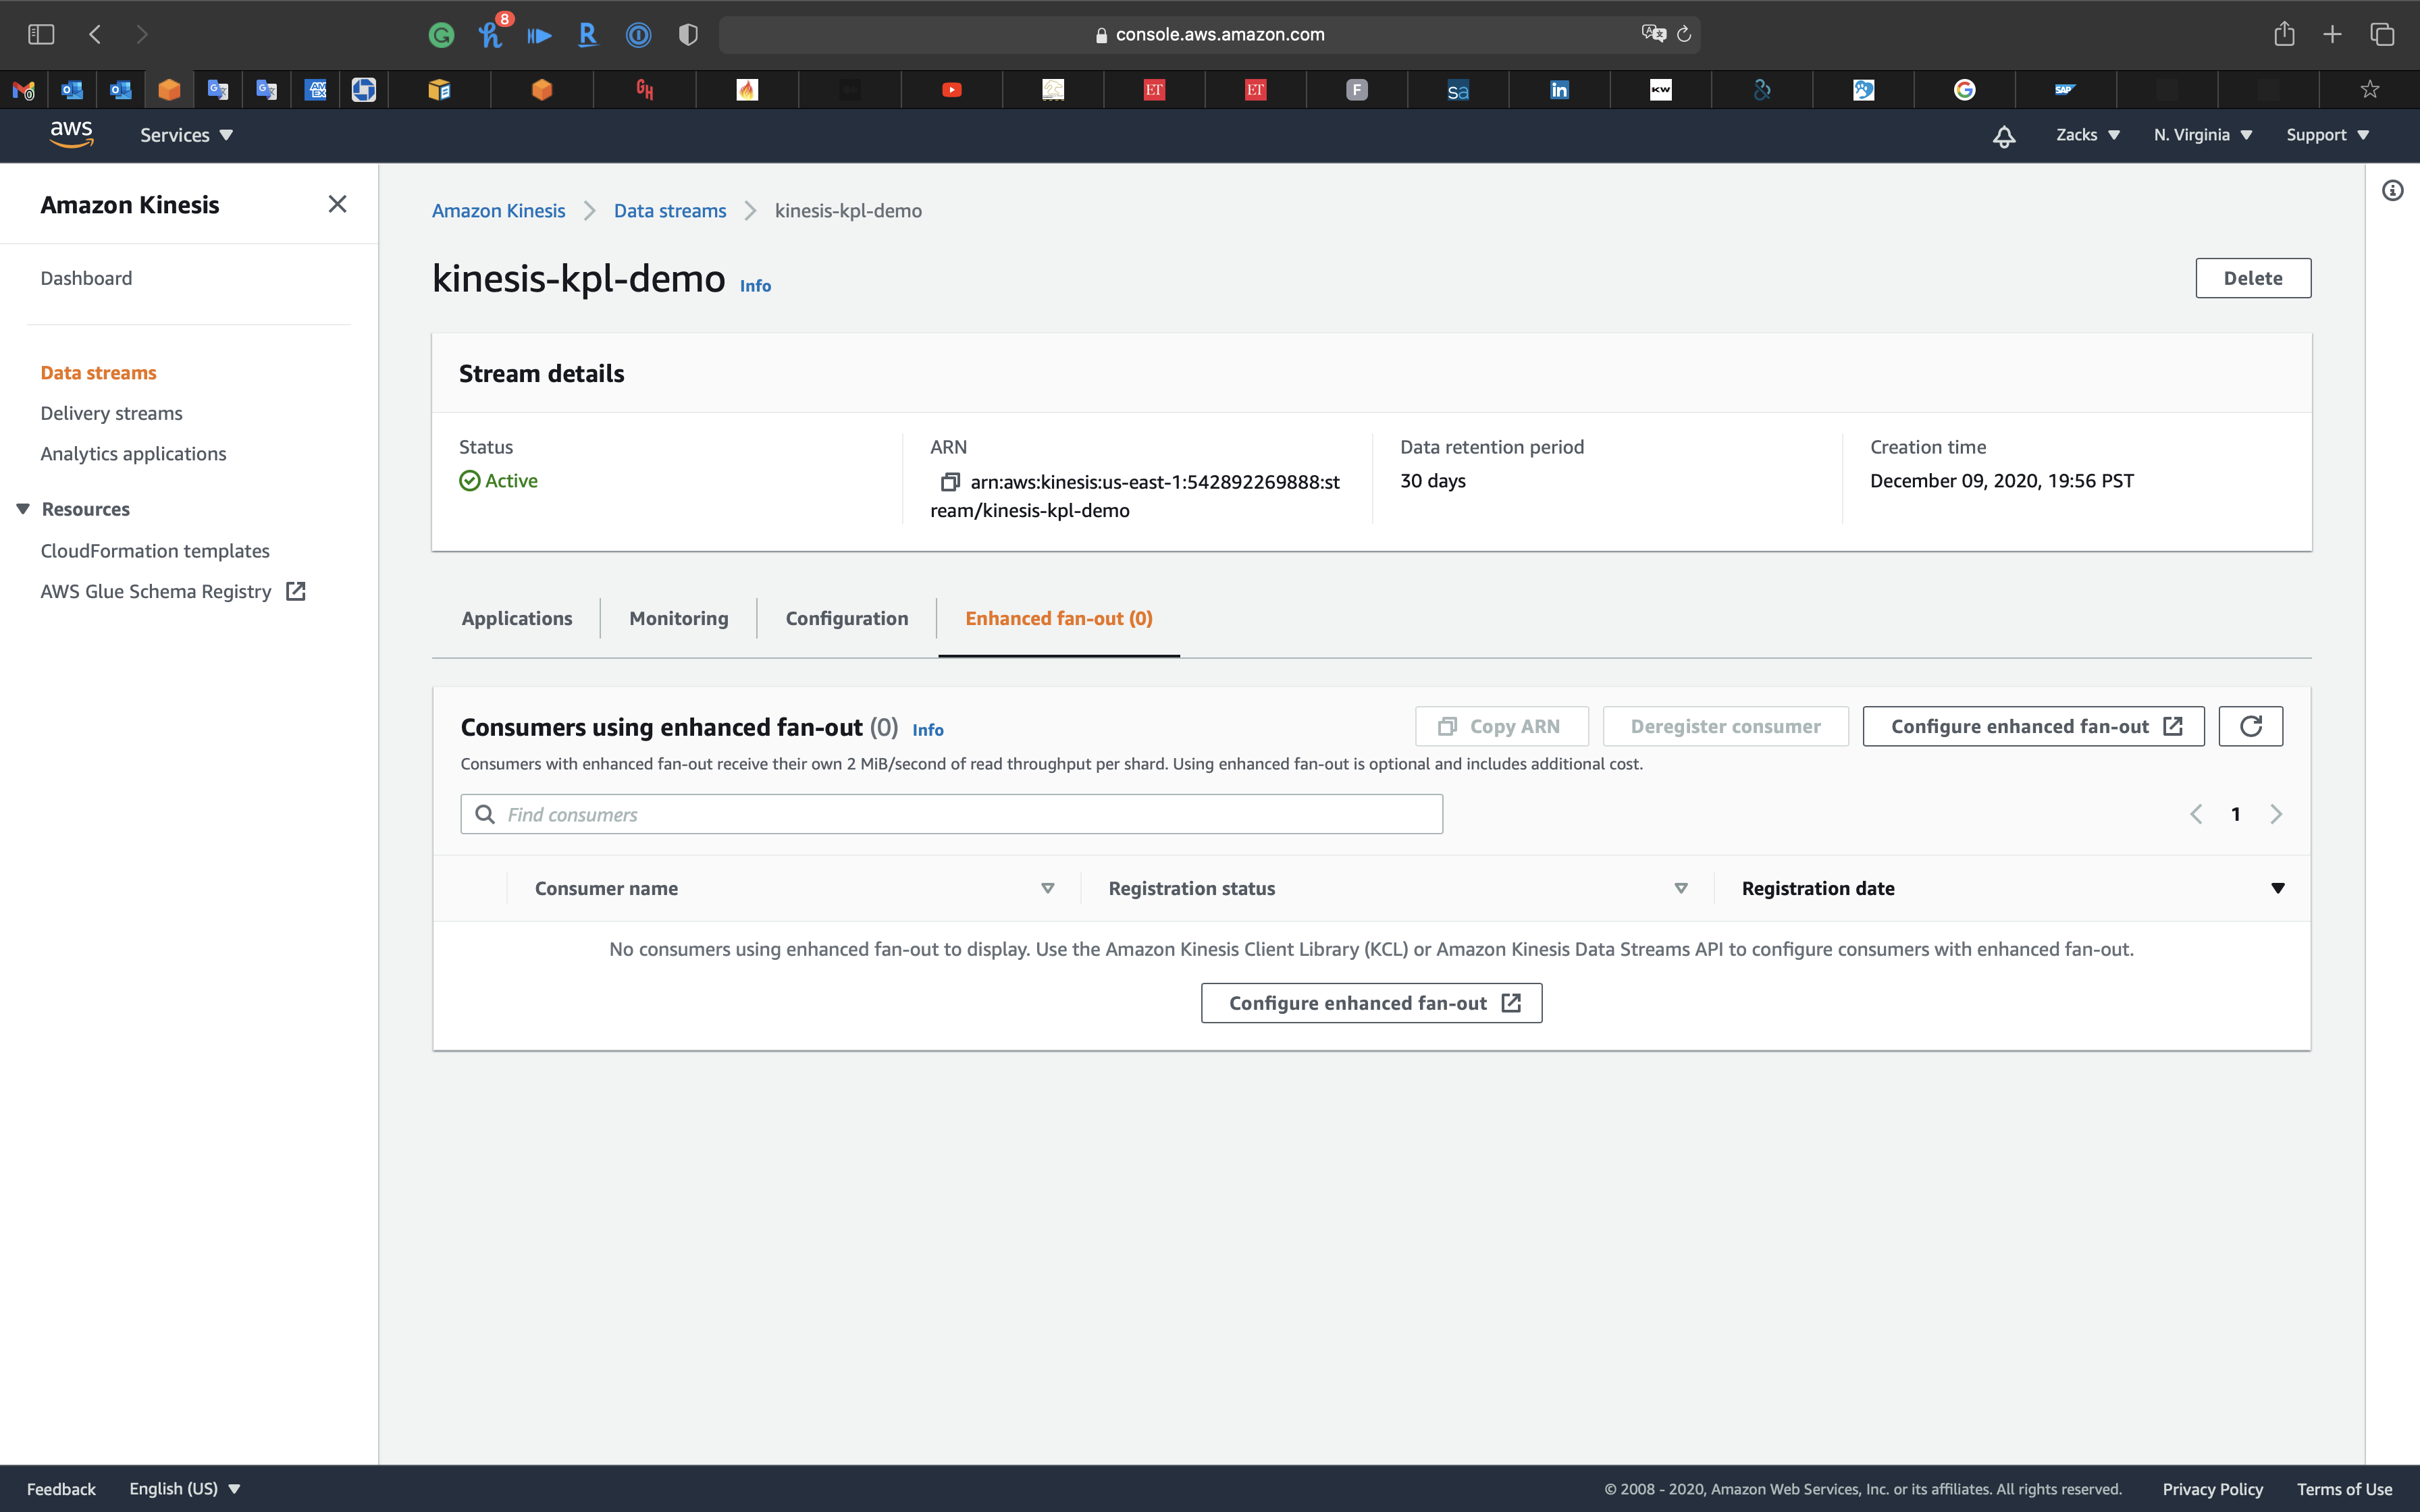Click the Delete stream button

point(2252,278)
